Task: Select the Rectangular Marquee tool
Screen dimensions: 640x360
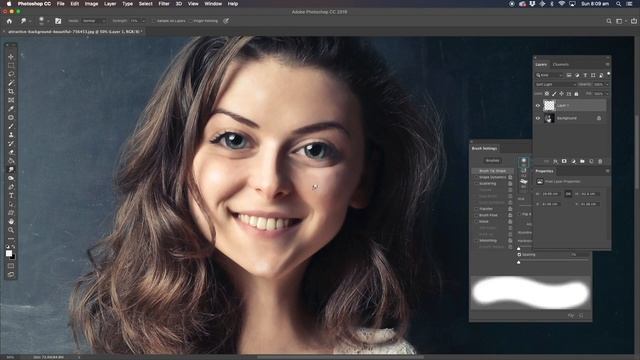Action: (x=11, y=65)
